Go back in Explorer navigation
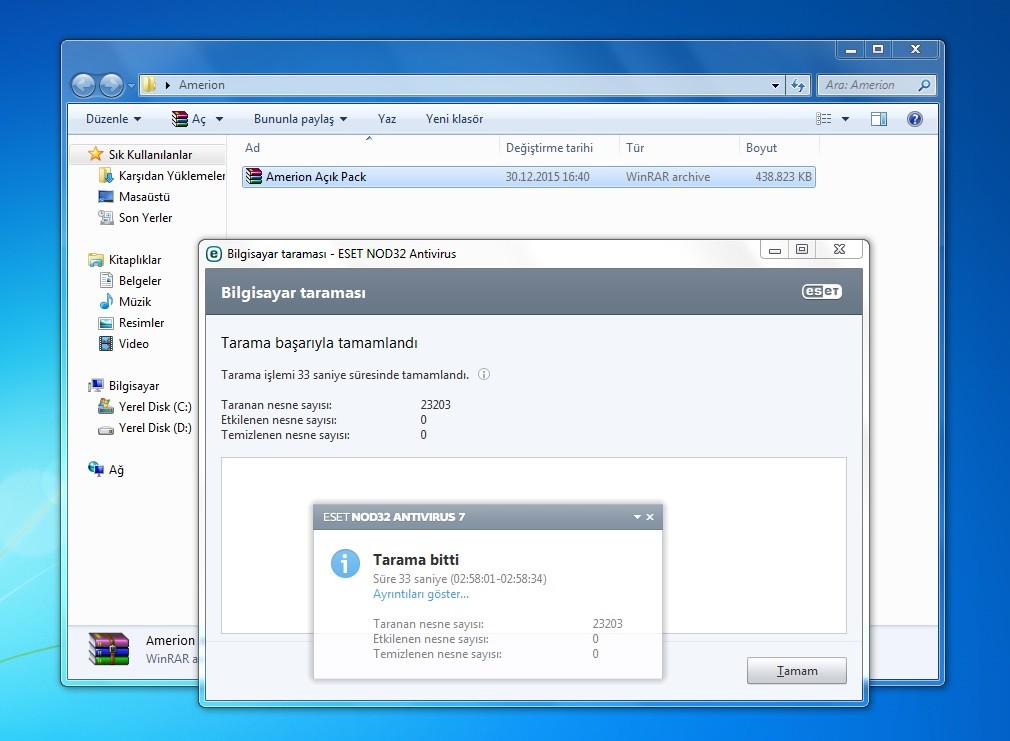This screenshot has height=741, width=1010. pos(83,85)
